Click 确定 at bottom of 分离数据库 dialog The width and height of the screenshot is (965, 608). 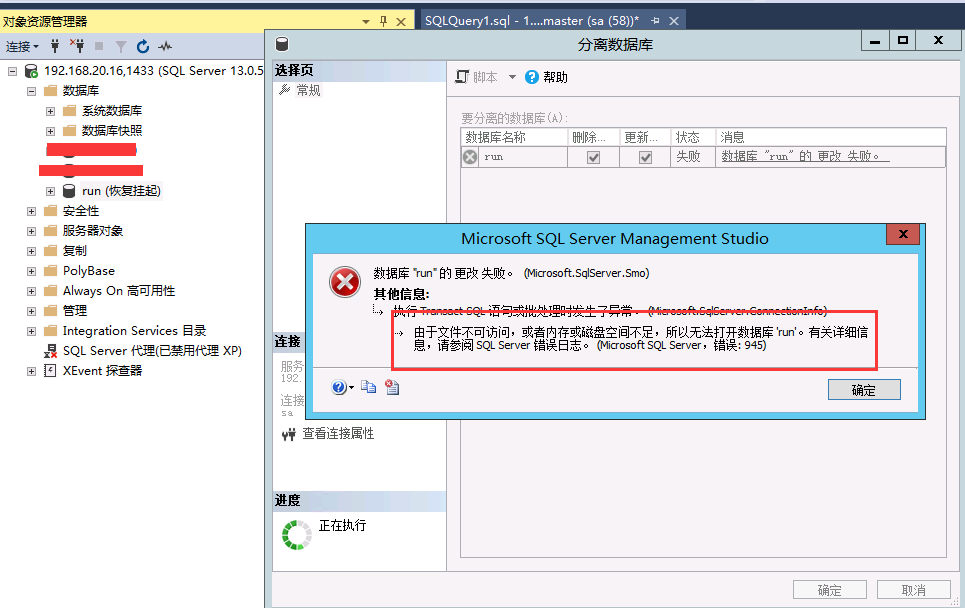click(x=830, y=590)
